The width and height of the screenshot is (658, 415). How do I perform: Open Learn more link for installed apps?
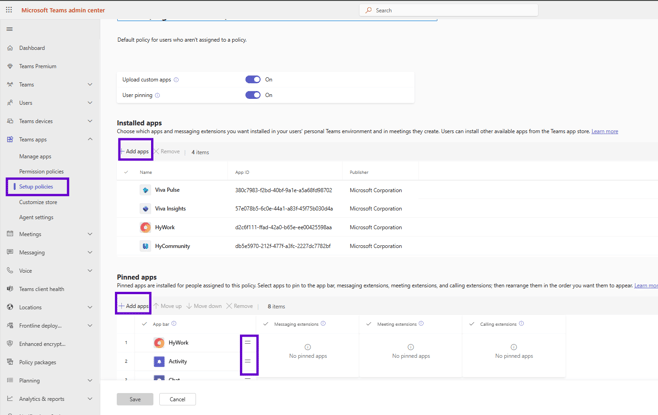(x=604, y=131)
